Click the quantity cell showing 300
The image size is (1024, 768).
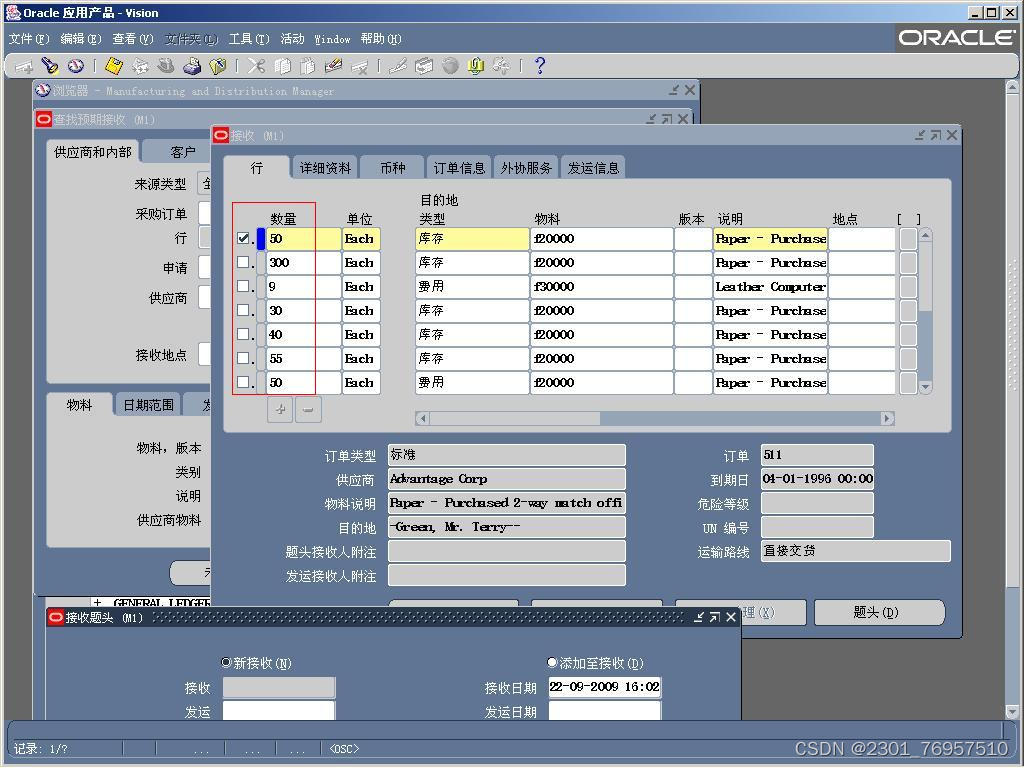pos(304,263)
